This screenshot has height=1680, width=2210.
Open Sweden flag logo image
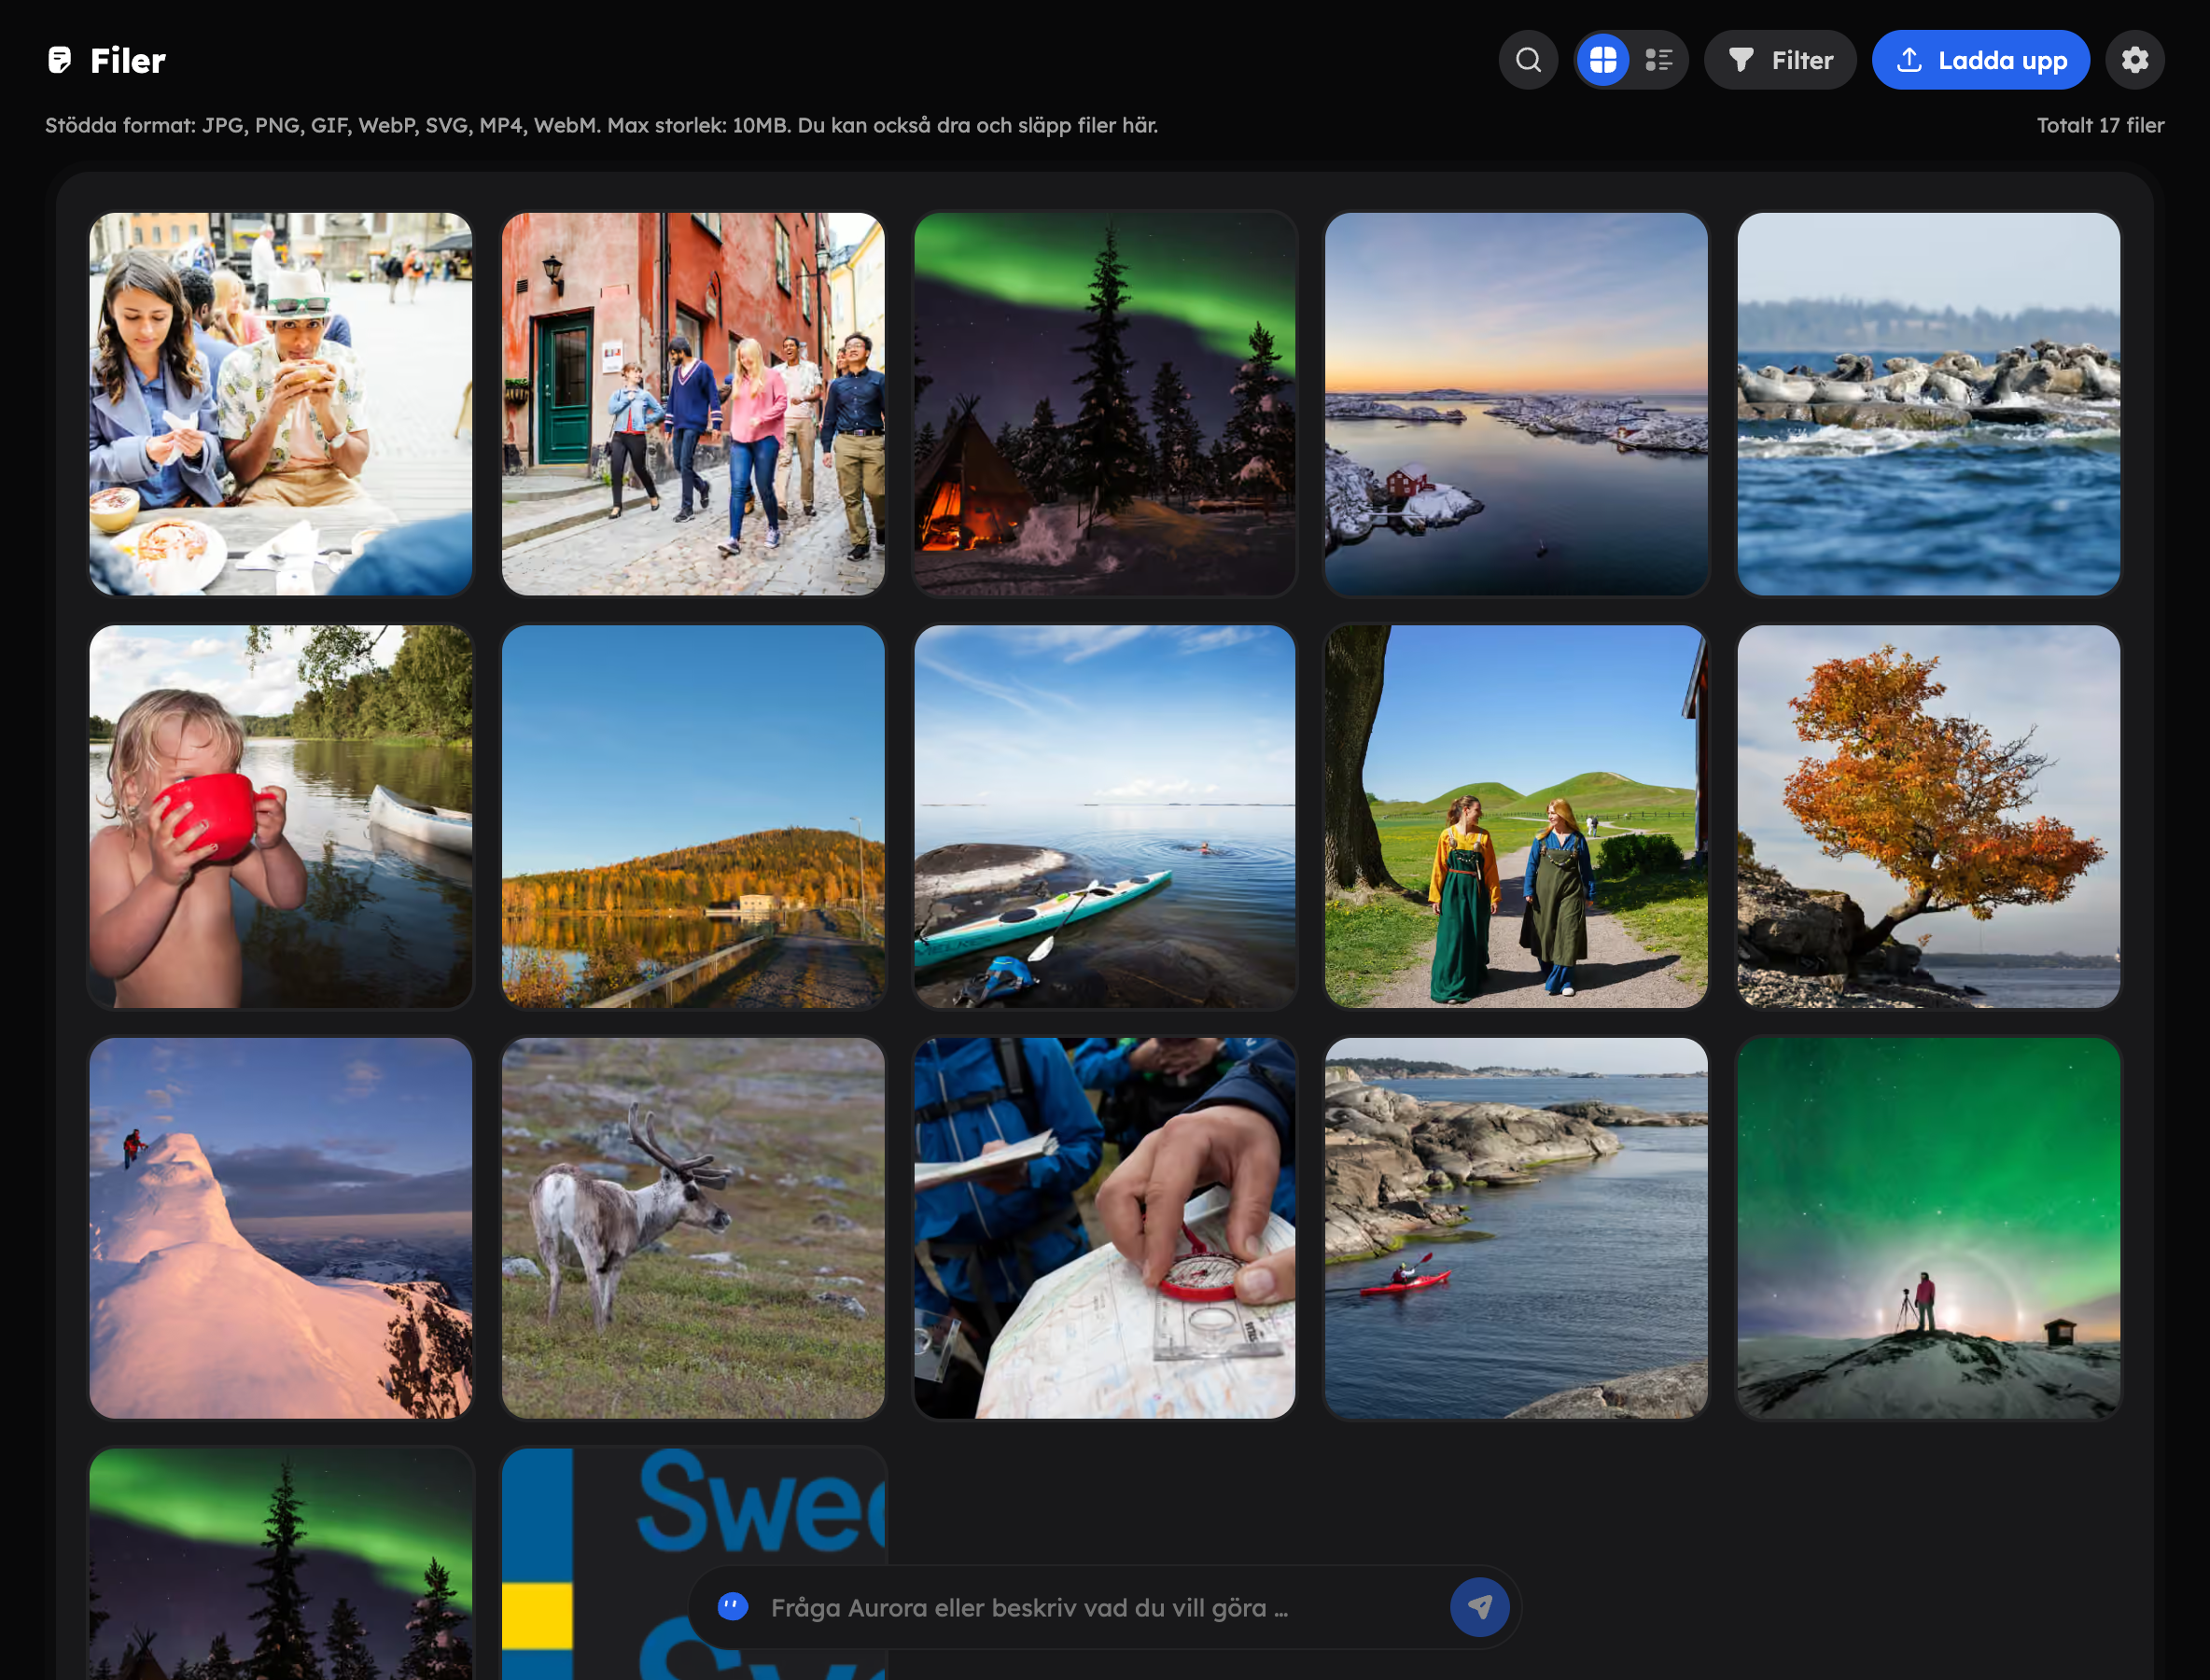coord(693,1564)
